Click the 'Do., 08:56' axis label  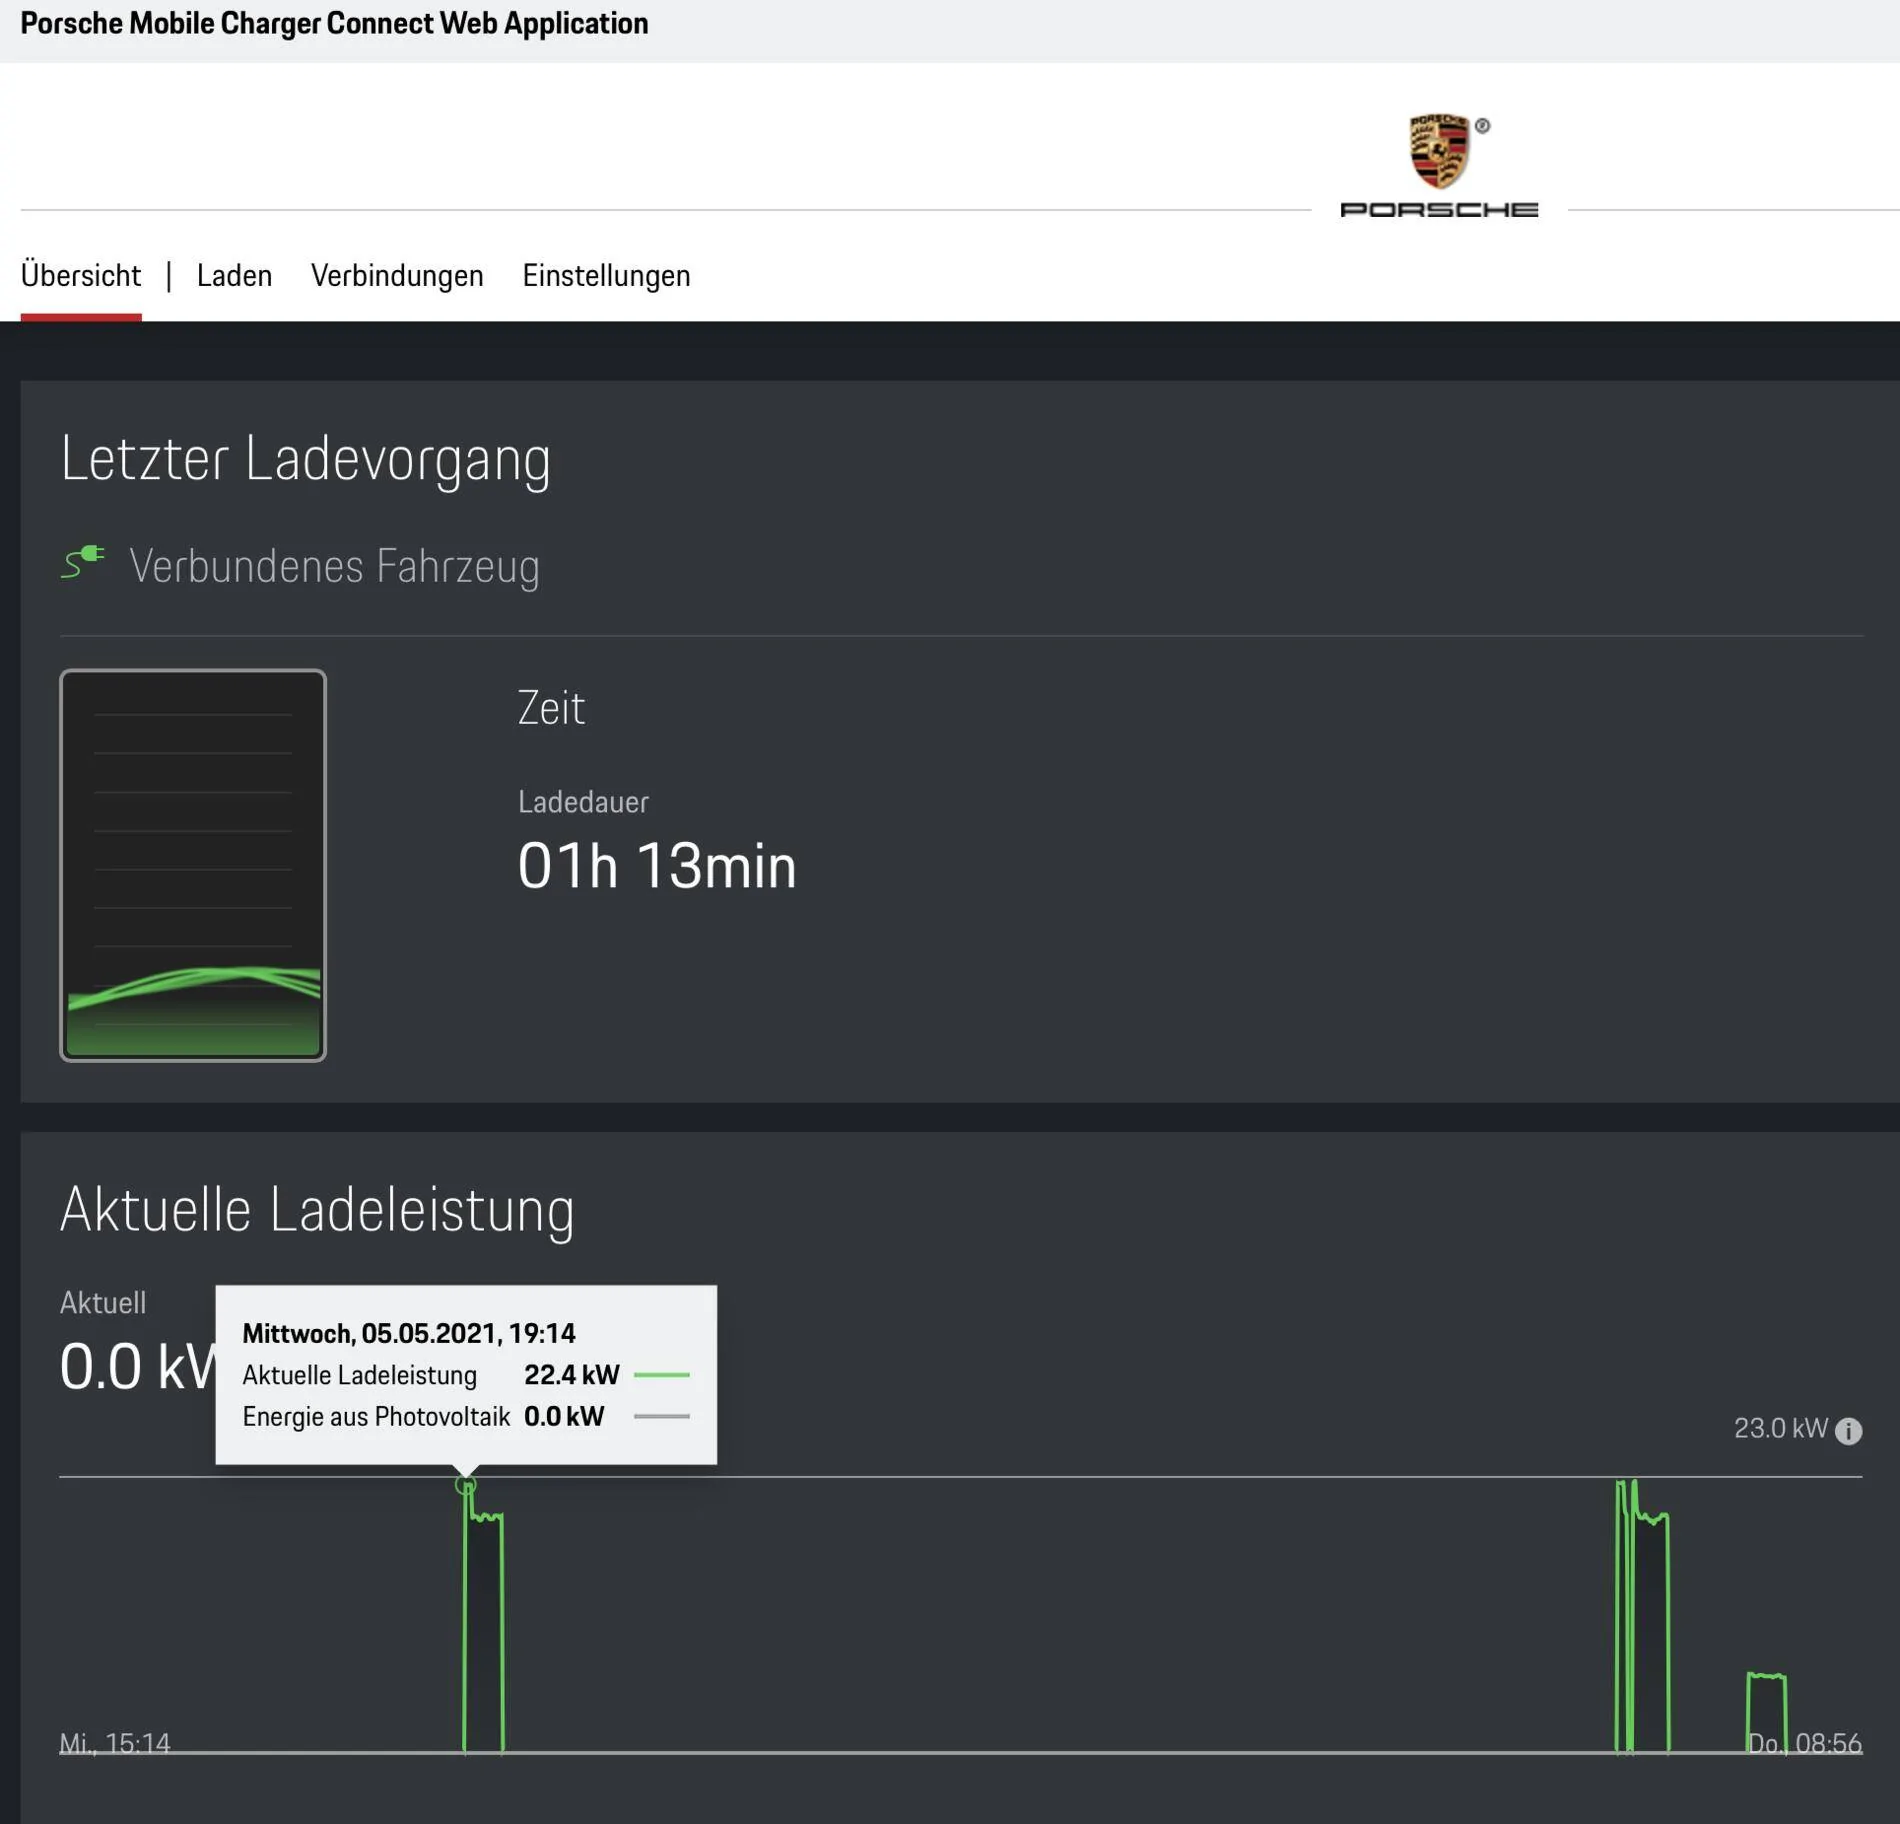coord(1805,1743)
